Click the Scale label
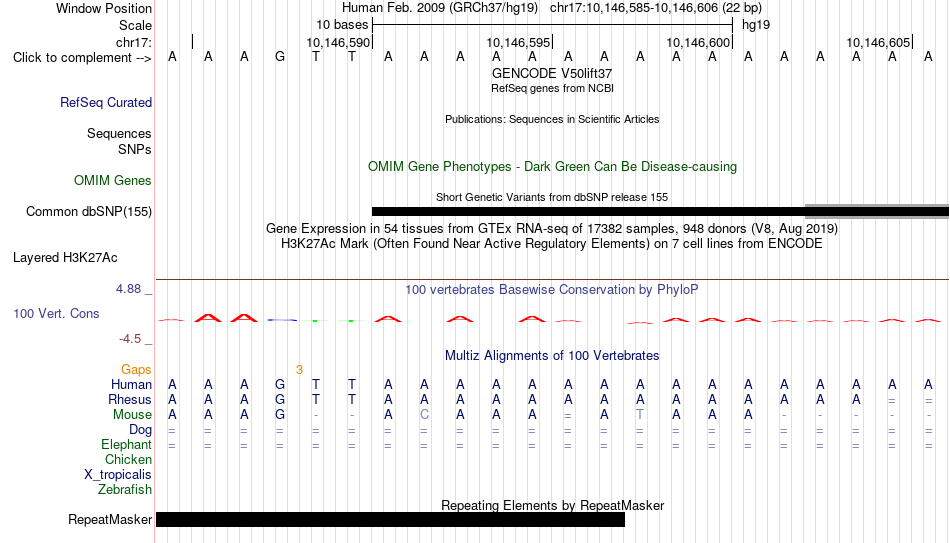Viewport: 950px width, 543px height. click(135, 25)
